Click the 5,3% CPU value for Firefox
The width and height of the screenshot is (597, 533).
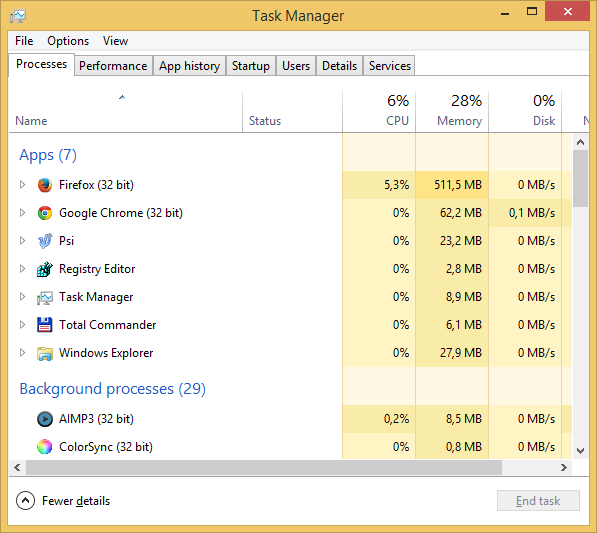(396, 185)
